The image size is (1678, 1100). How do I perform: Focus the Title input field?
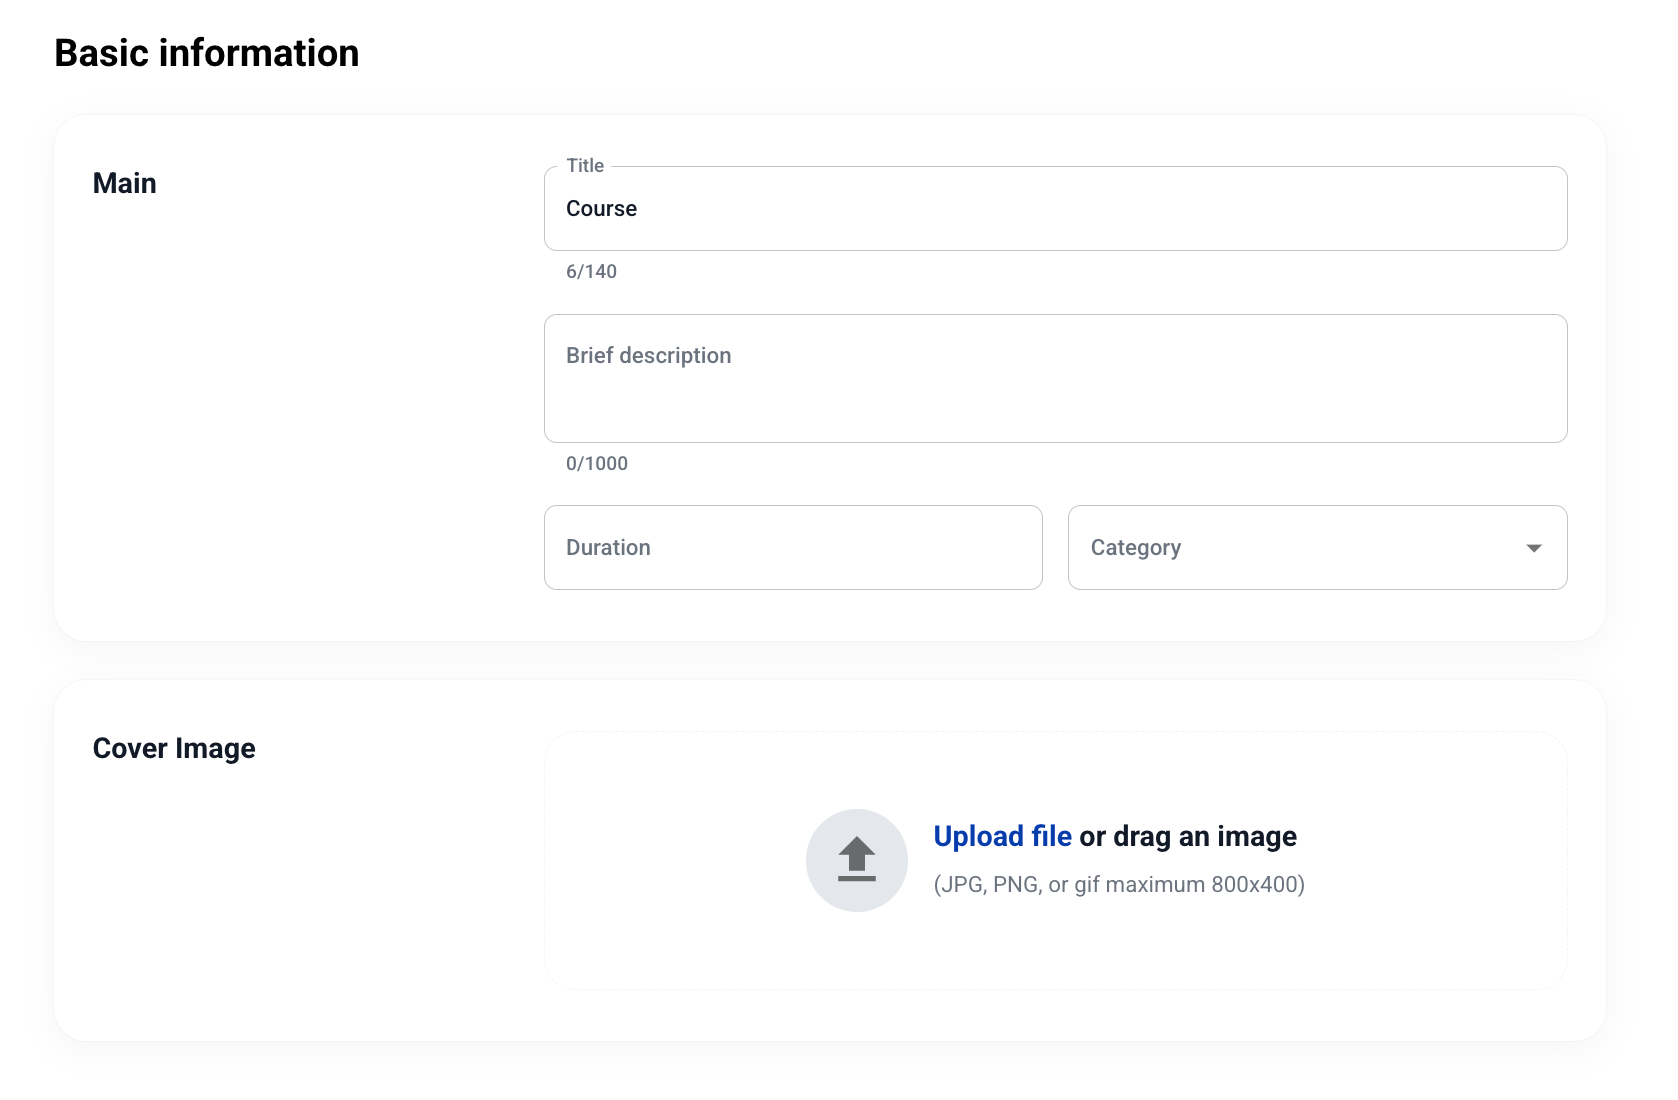point(1055,209)
